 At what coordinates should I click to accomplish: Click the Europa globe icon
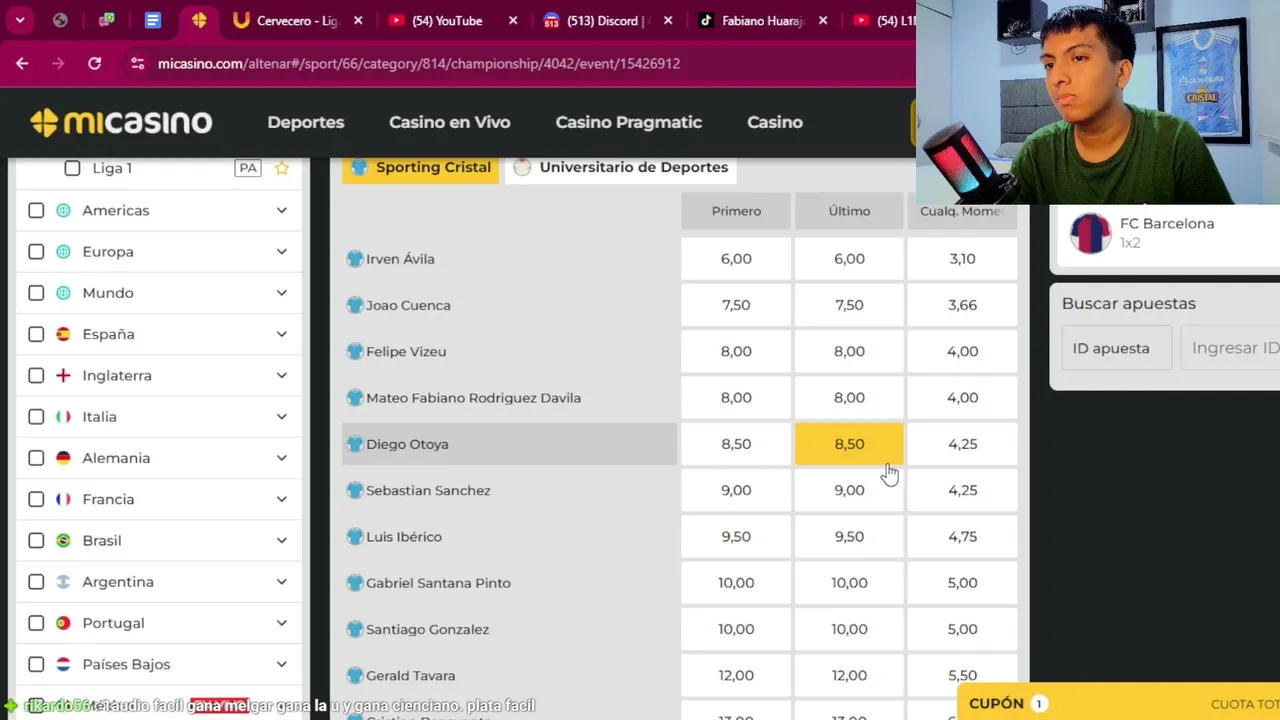[63, 252]
